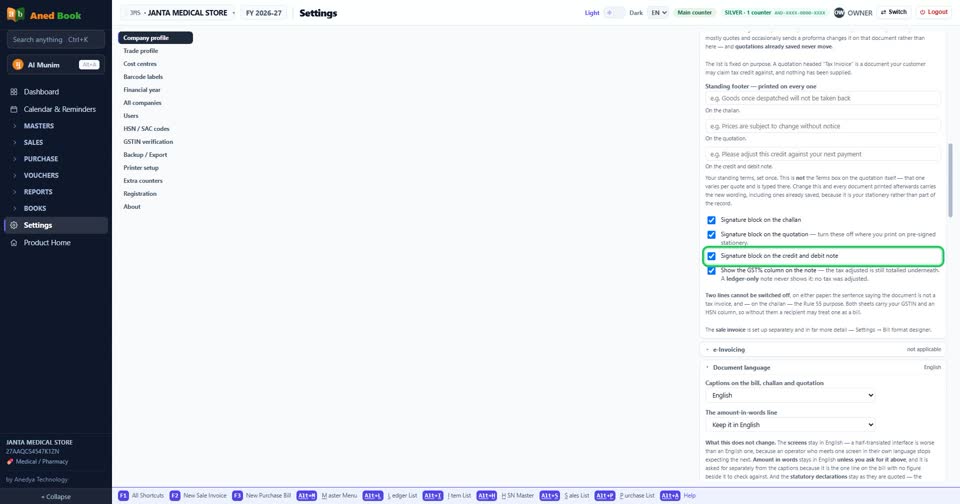Click the Settings gear in sidebar

(14, 225)
